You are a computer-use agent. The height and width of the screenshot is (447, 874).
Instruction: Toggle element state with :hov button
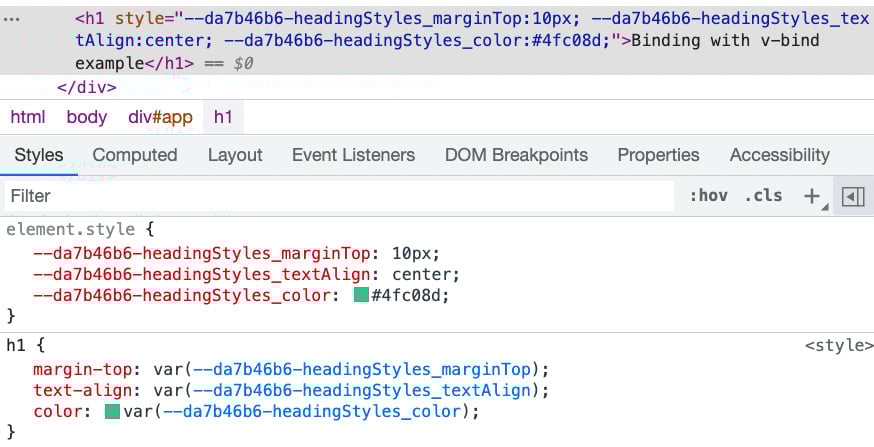coord(708,196)
